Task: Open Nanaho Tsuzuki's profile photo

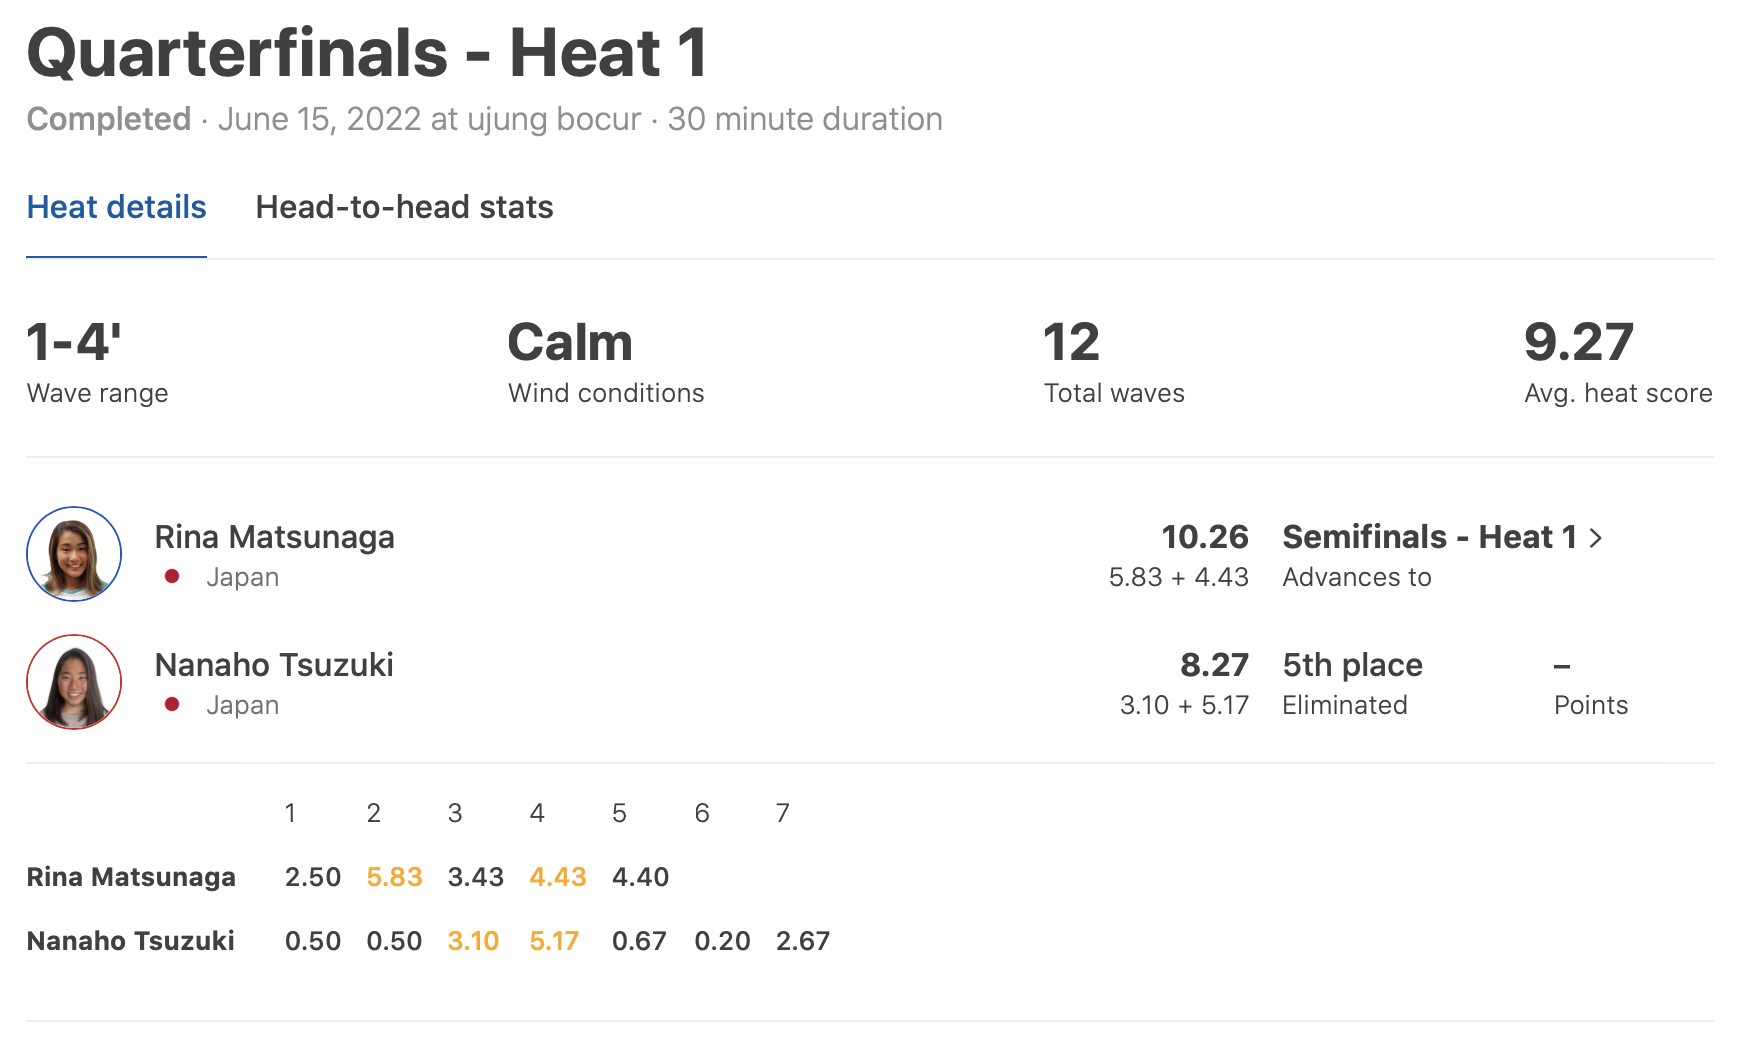Action: (x=74, y=682)
